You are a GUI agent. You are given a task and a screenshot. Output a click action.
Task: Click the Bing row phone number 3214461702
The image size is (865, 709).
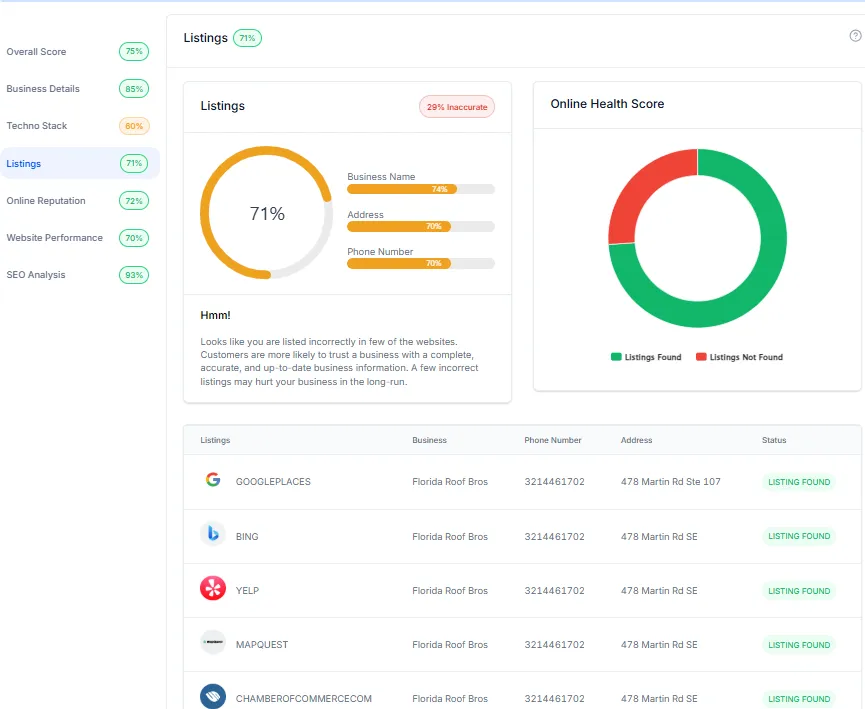[x=554, y=536]
